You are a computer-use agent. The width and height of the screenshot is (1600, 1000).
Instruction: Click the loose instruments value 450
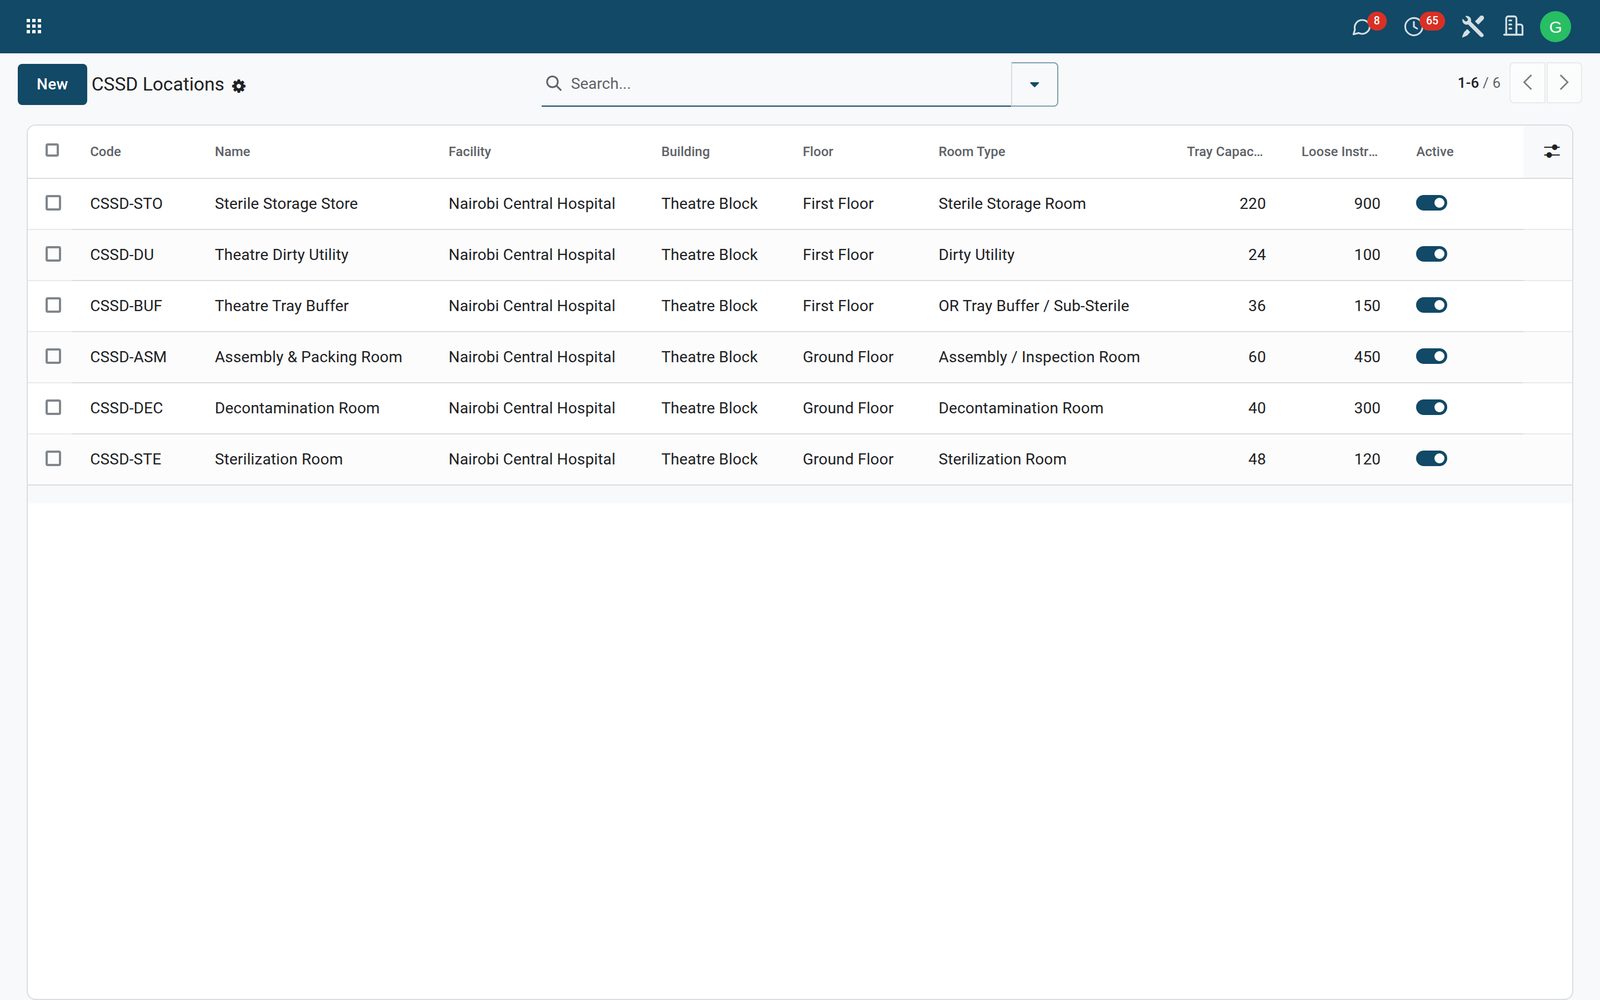(x=1367, y=357)
